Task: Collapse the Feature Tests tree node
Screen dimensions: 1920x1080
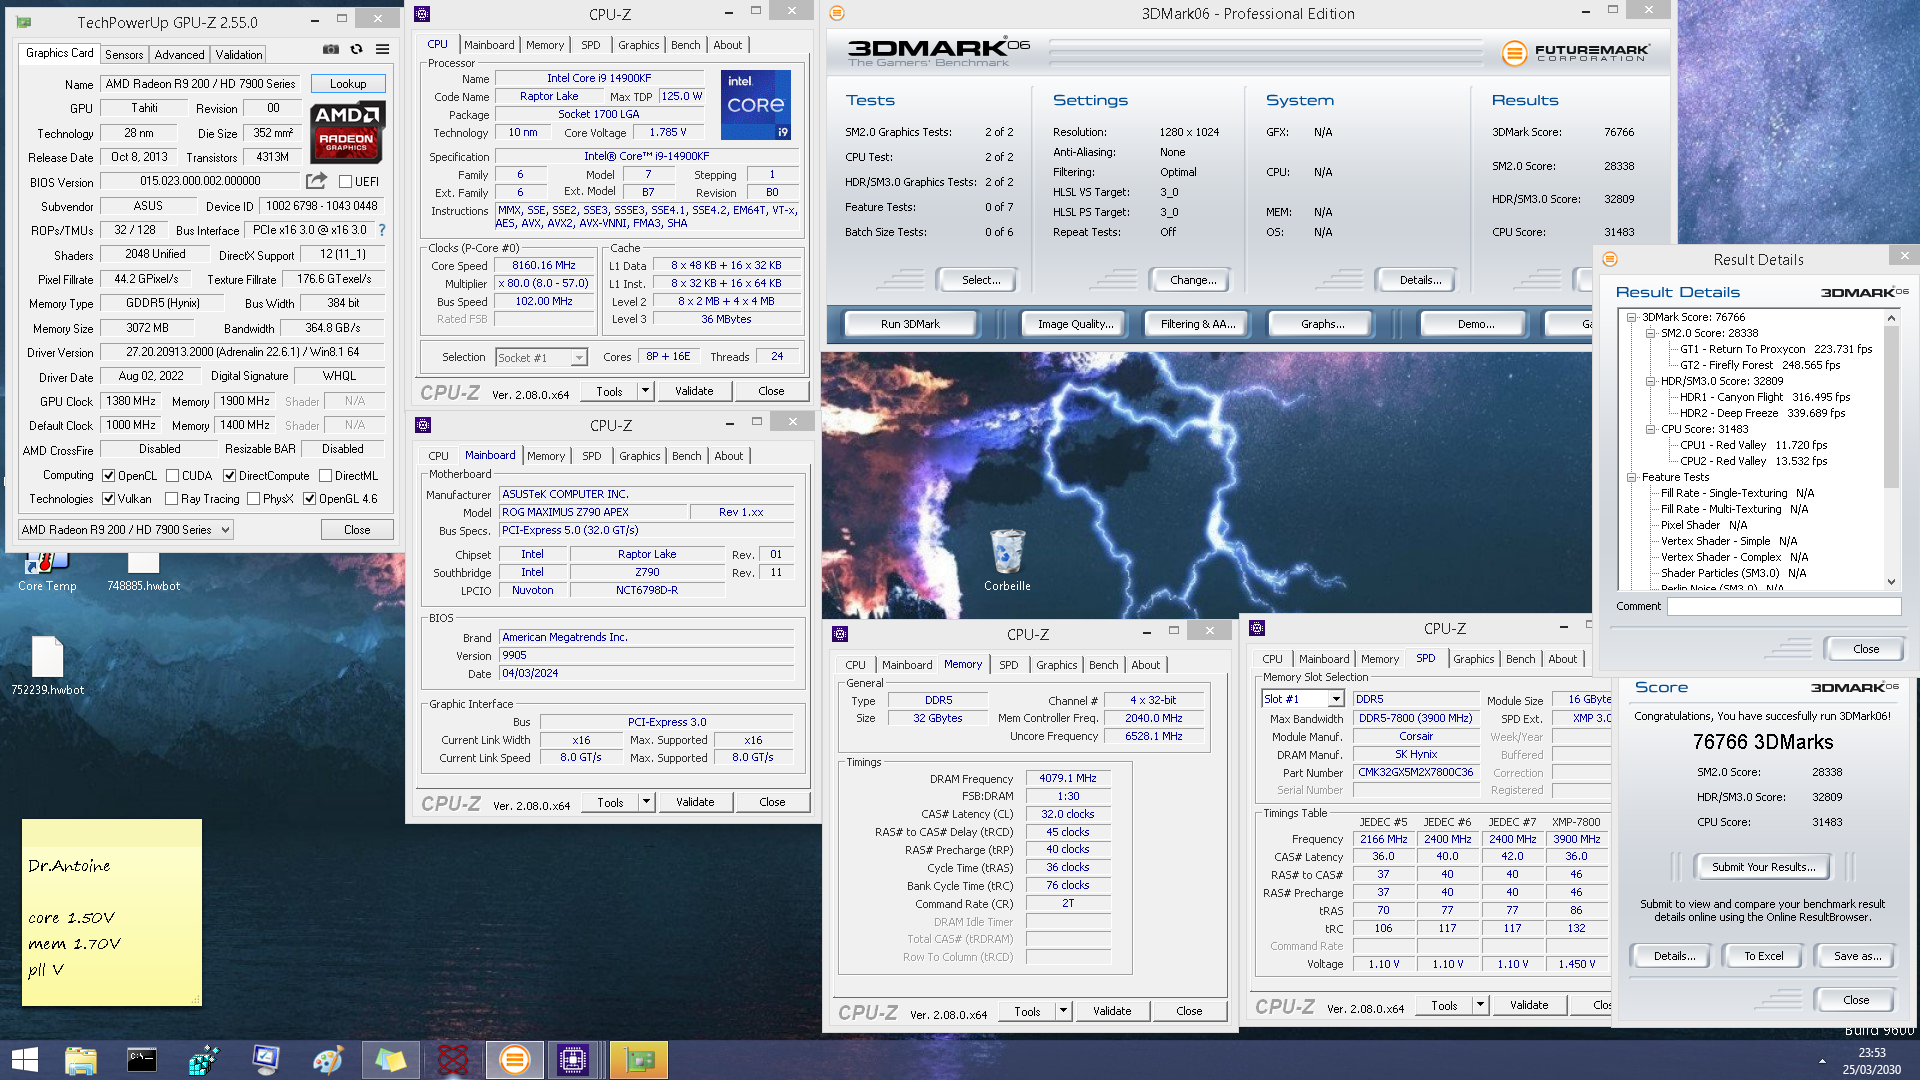Action: point(1632,477)
